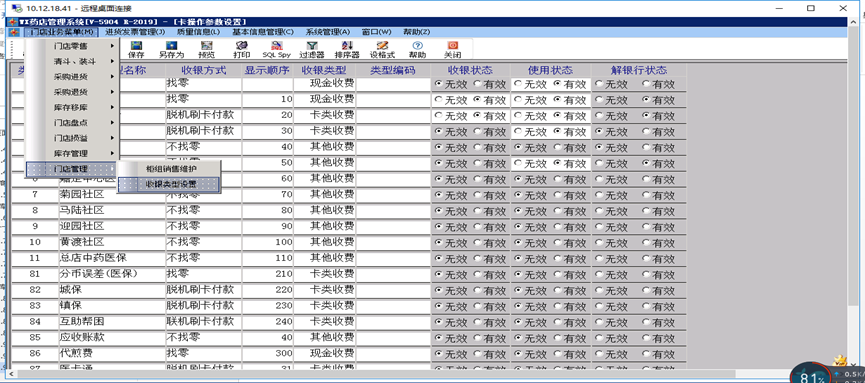This screenshot has height=383, width=865.
Task: Select the 互助帮困 name cell
Action: (x=112, y=321)
